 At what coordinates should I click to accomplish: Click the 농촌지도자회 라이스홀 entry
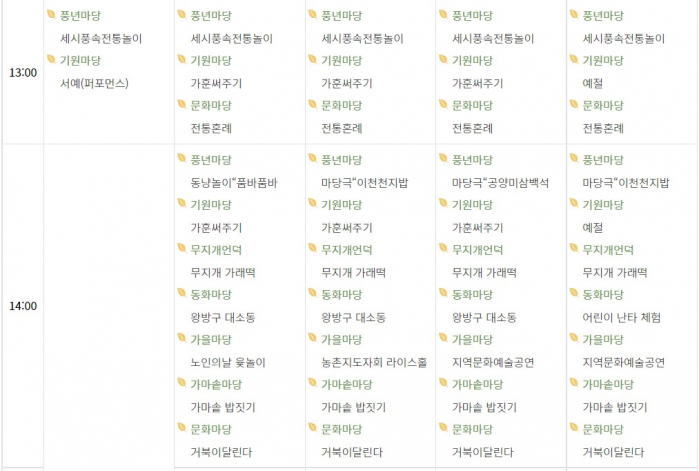pos(373,362)
